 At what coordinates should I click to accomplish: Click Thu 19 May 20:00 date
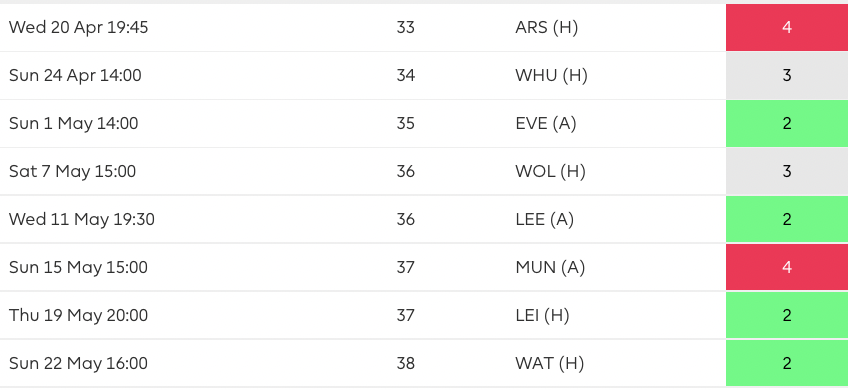click(x=78, y=315)
